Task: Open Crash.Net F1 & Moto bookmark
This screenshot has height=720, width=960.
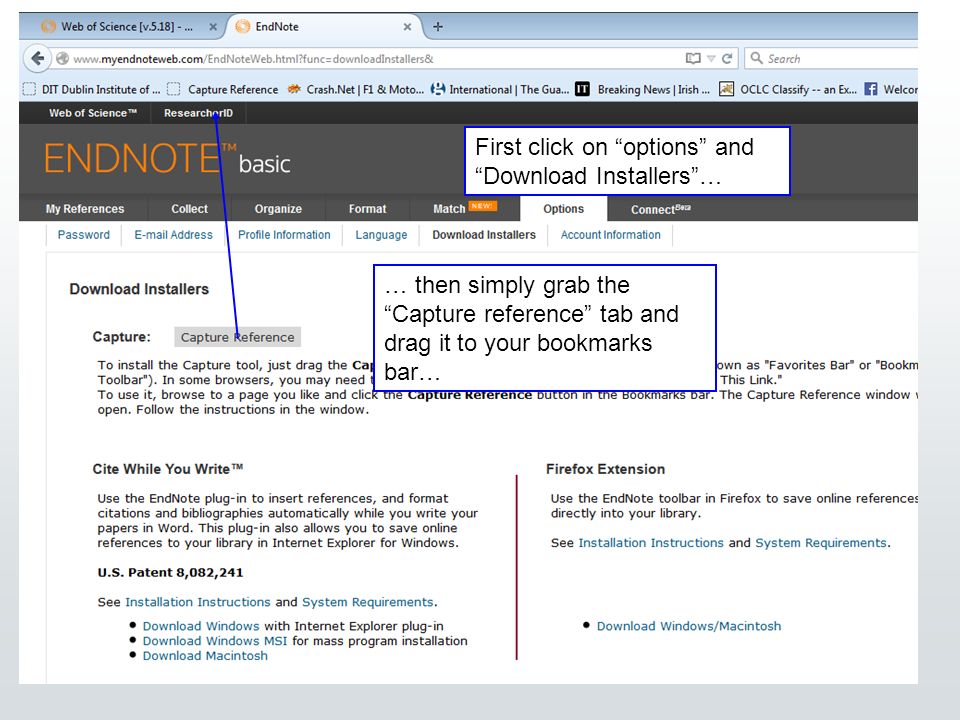Action: click(356, 89)
